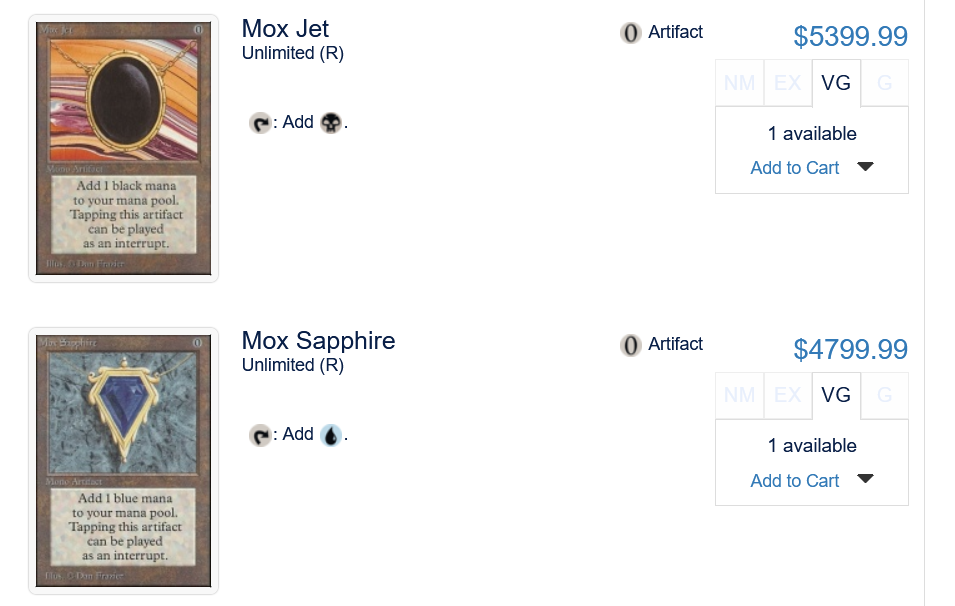Viewport: 955px width, 606px height.
Task: Expand the Mox Sapphire cart quantity dropdown arrow
Action: [x=866, y=479]
